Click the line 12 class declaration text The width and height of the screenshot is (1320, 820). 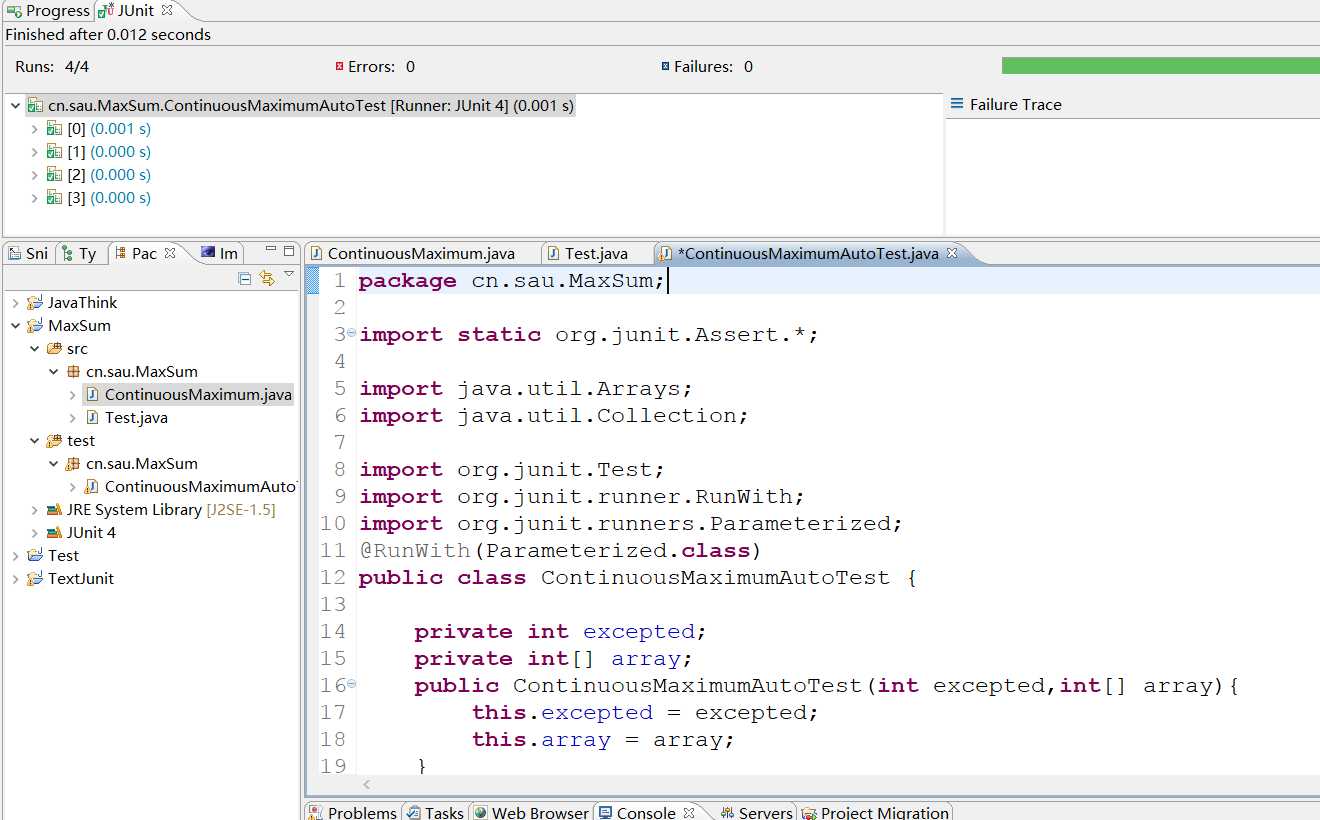coord(638,577)
